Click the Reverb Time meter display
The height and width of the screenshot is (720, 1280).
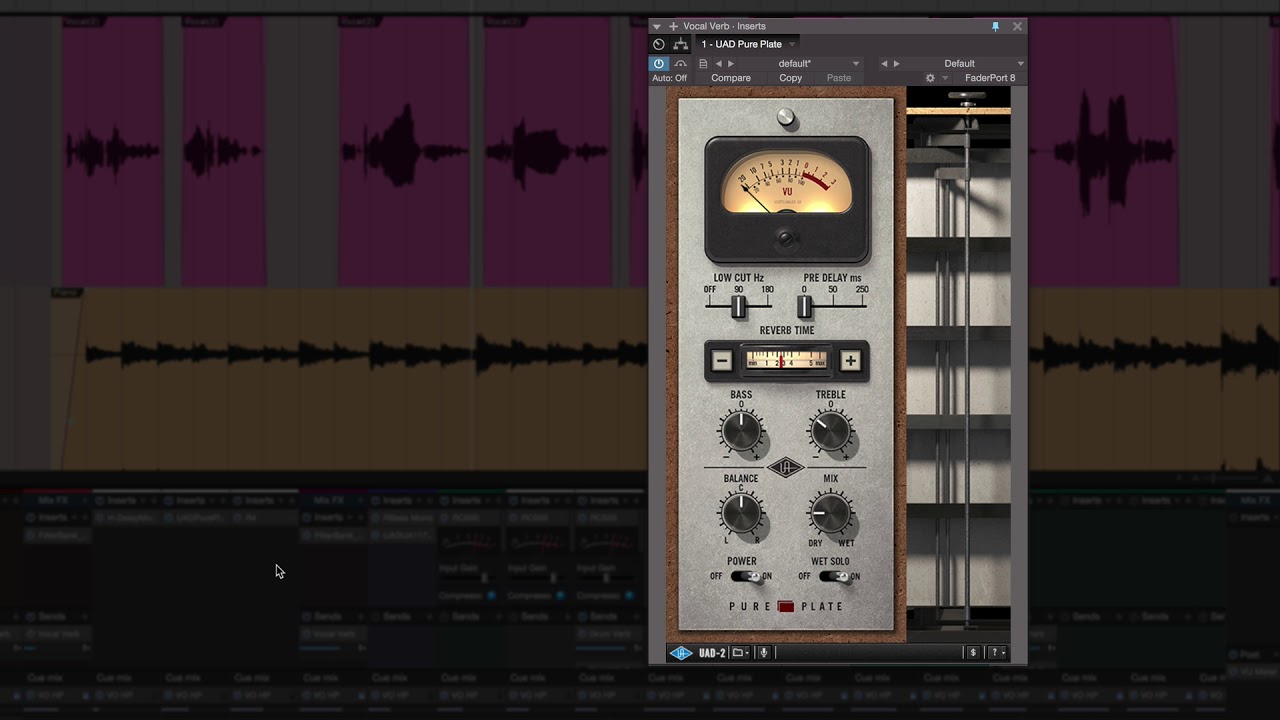[786, 361]
